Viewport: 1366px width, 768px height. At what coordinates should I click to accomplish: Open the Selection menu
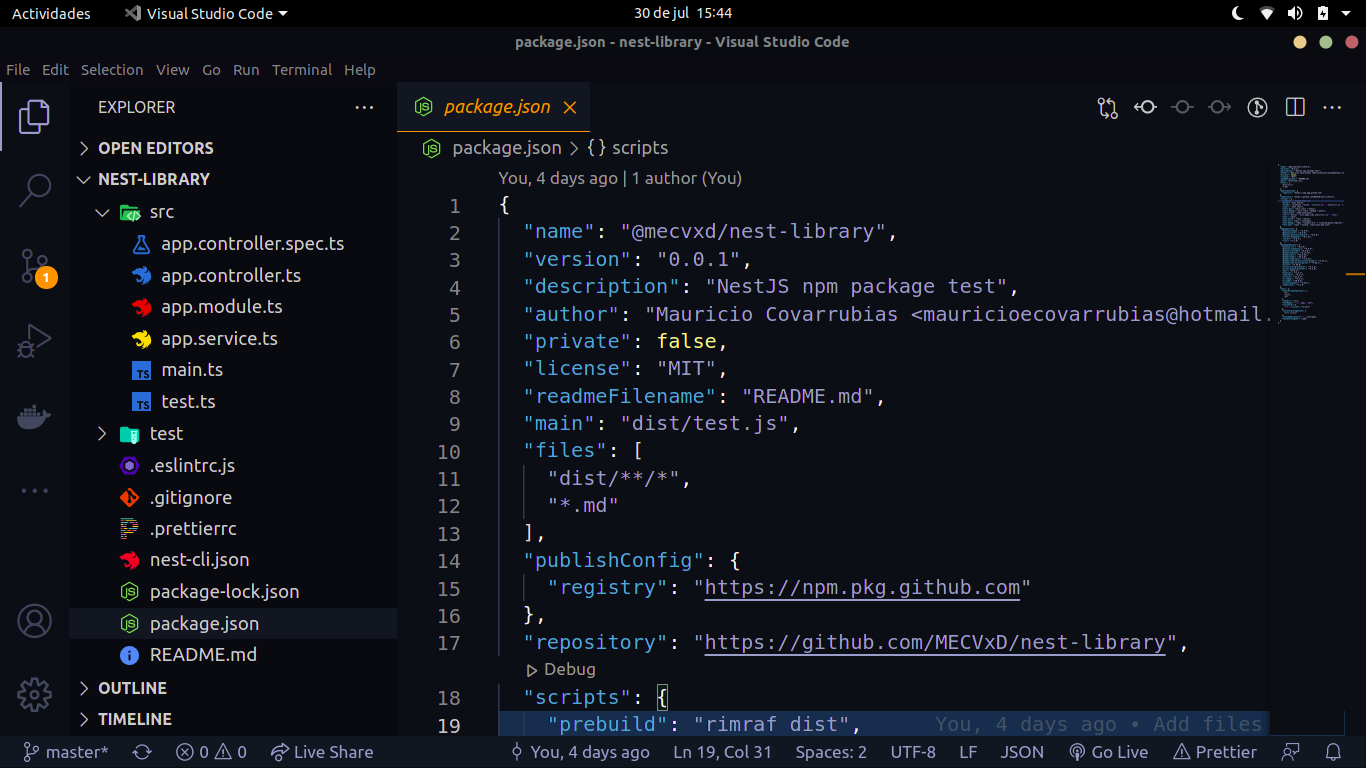112,70
